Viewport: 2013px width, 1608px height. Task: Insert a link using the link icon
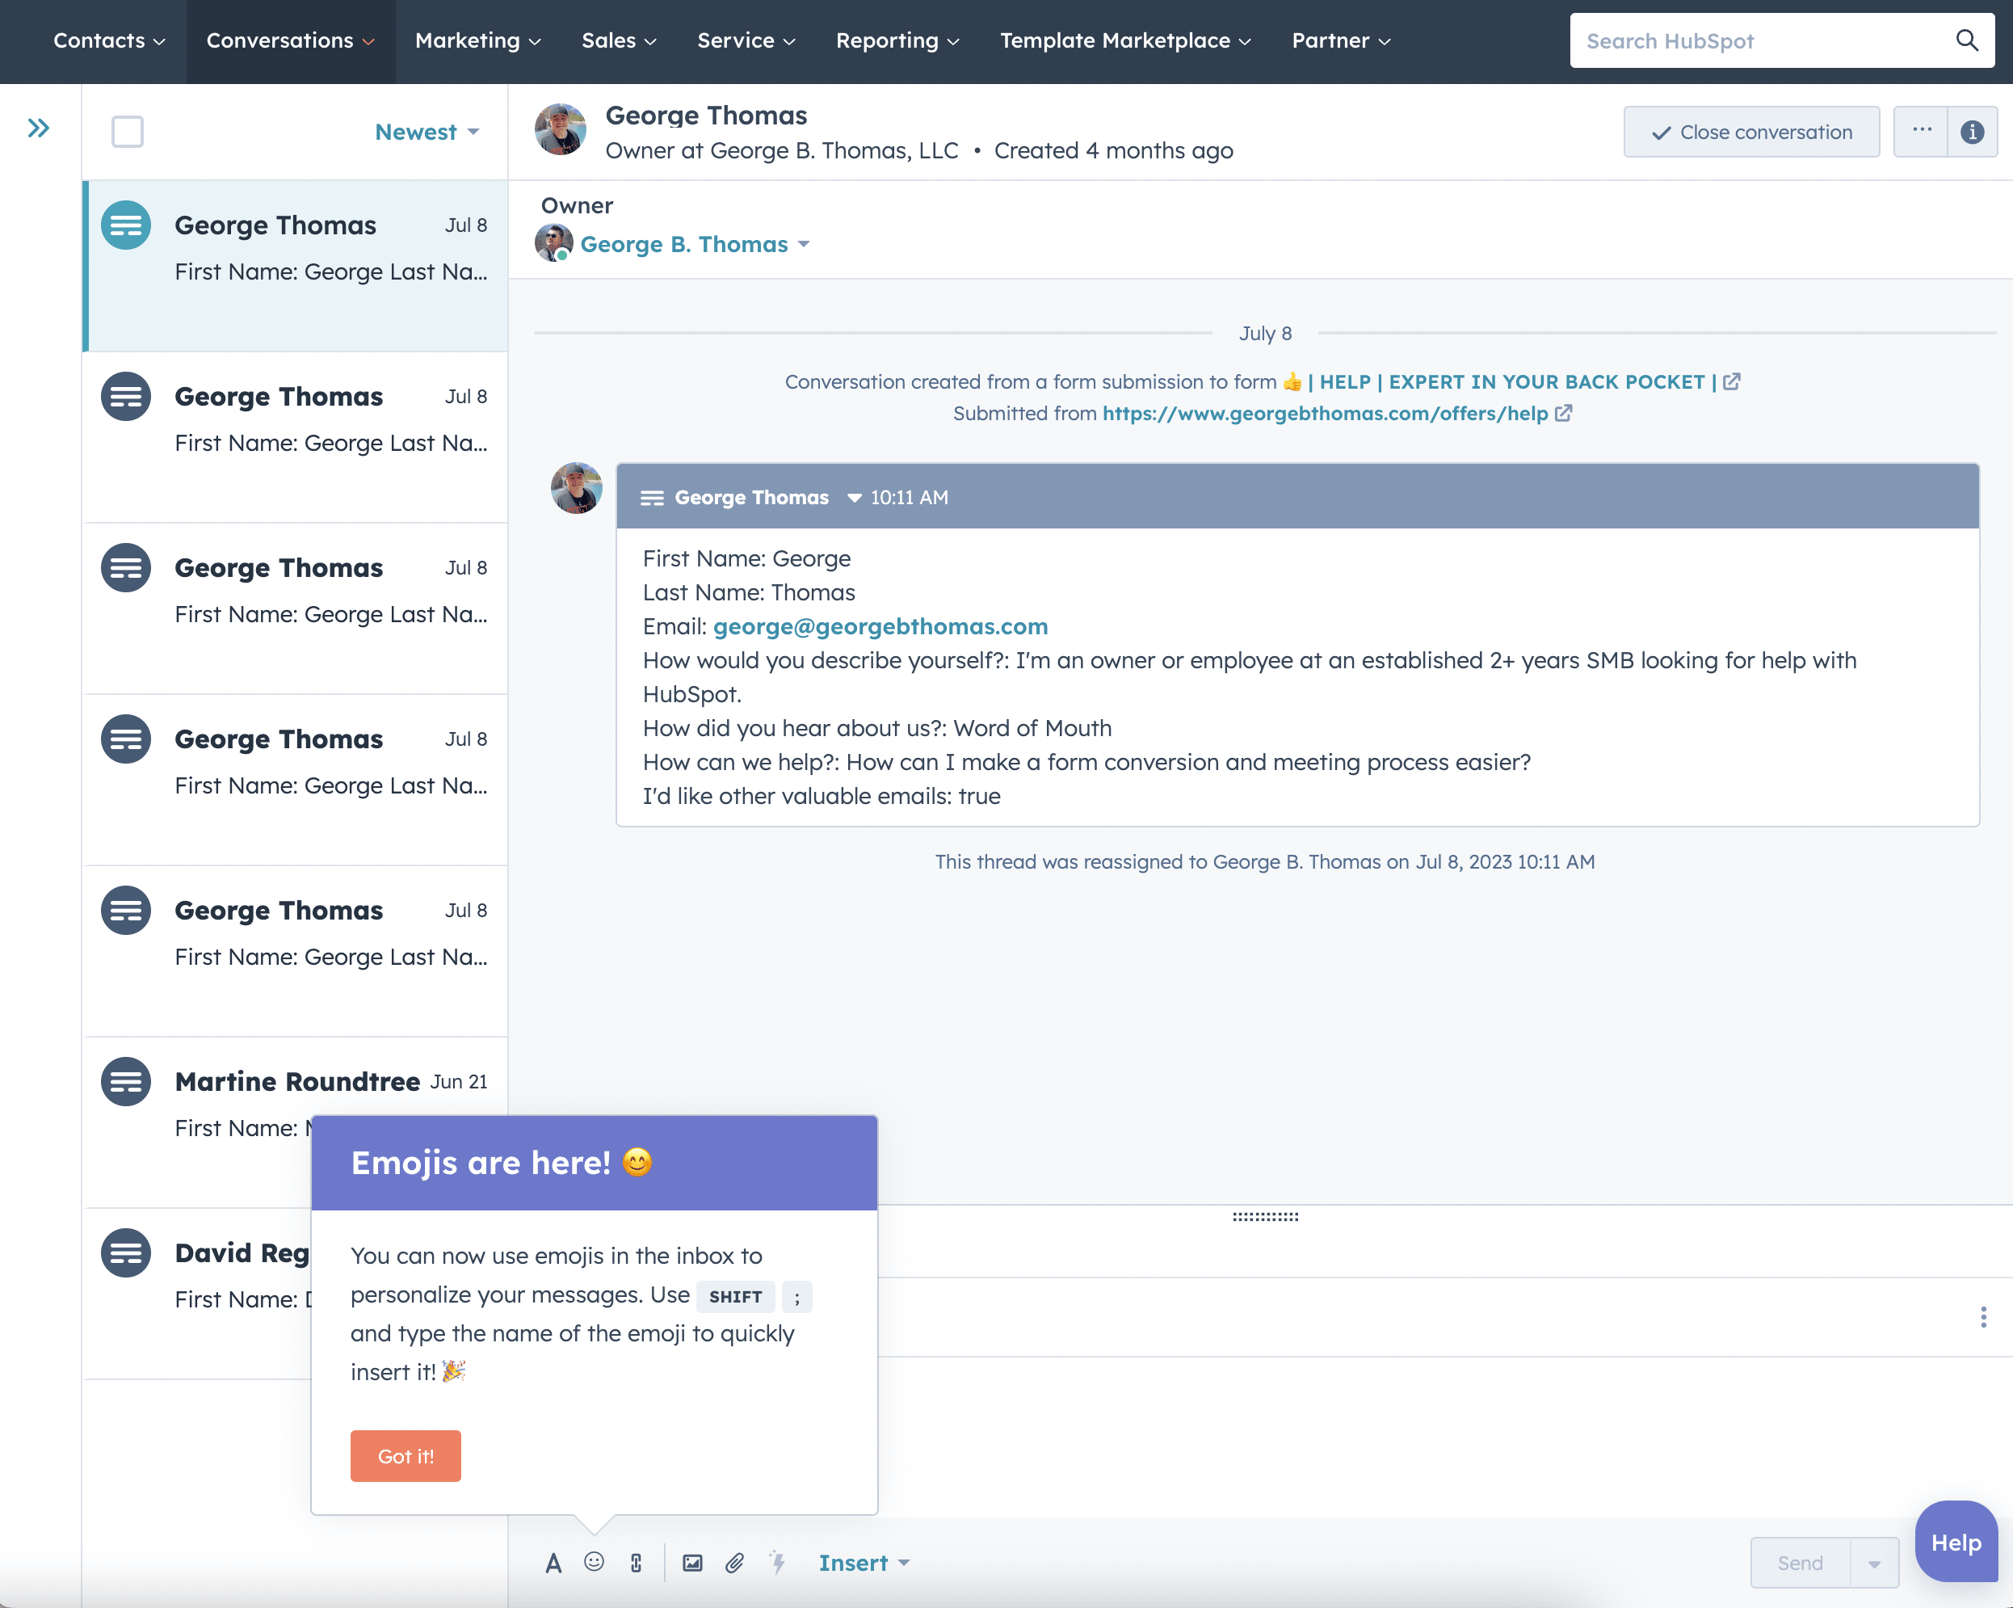click(636, 1562)
